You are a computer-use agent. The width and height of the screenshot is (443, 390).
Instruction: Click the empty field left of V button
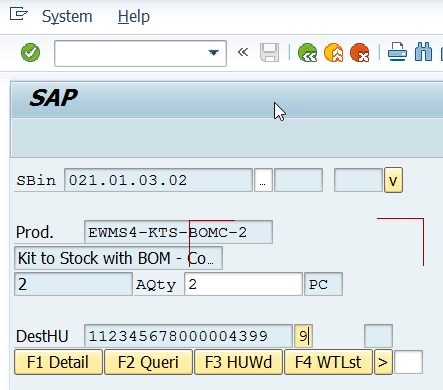(x=358, y=180)
